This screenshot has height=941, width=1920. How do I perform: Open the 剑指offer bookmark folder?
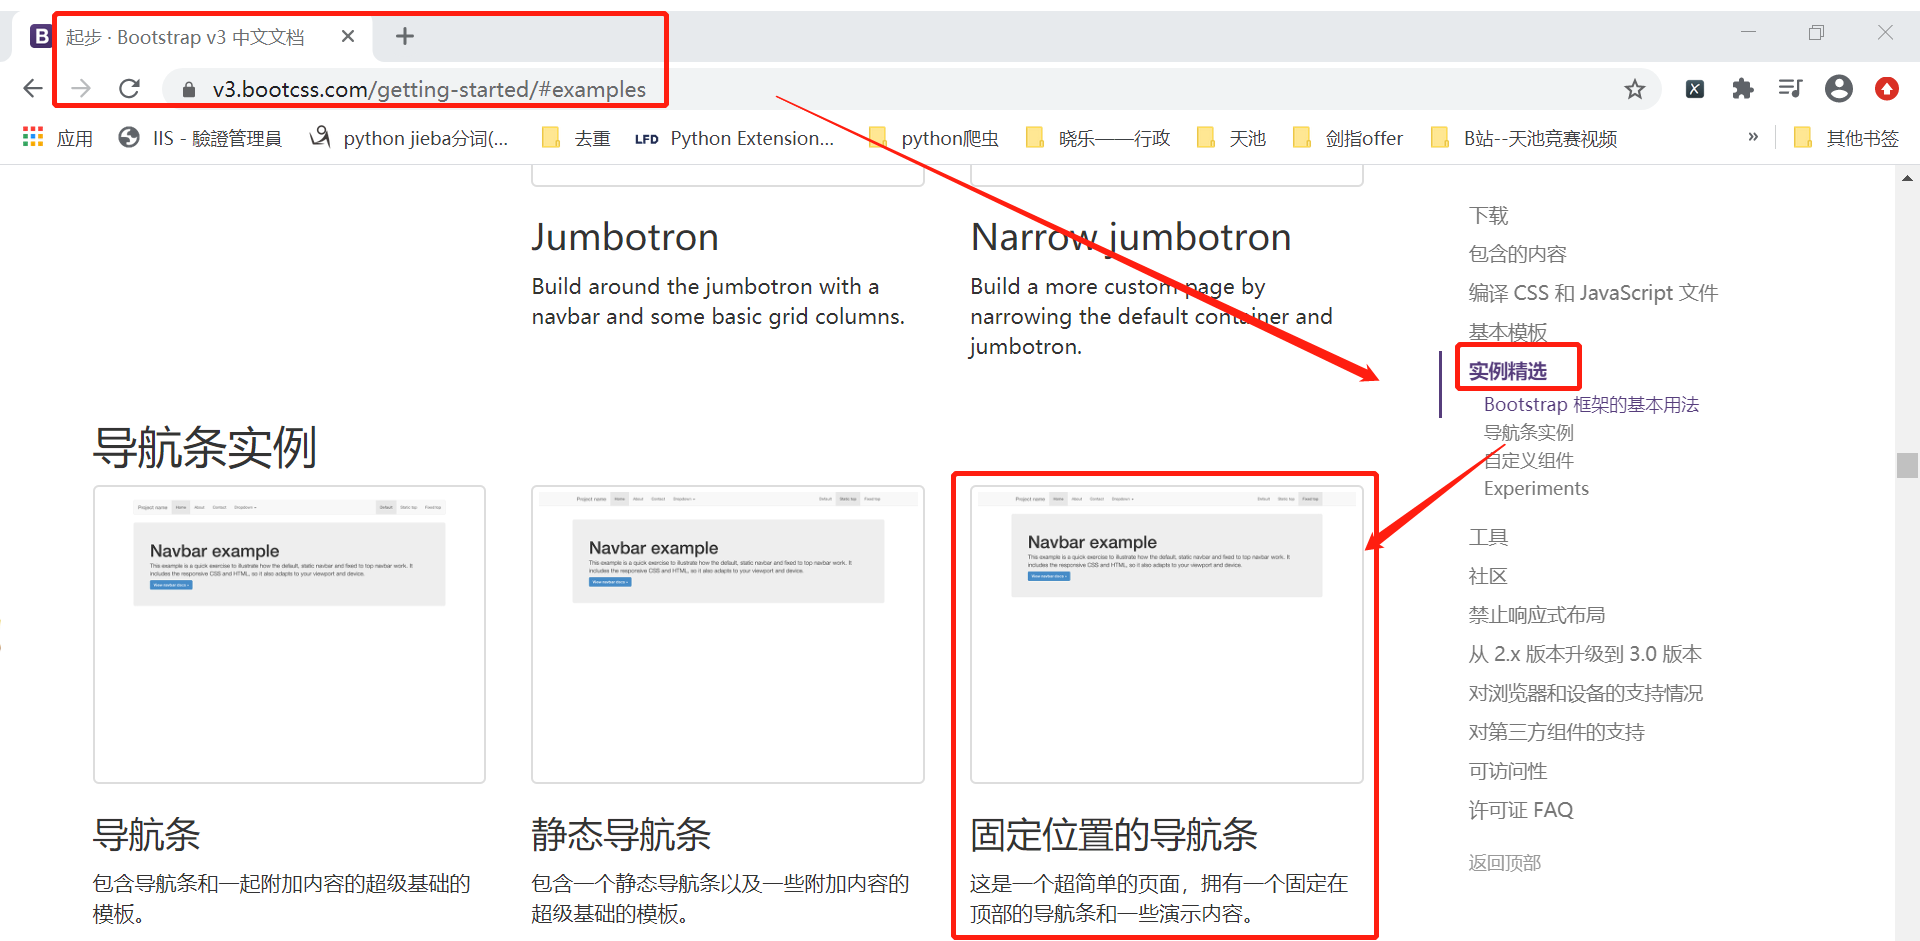(x=1348, y=138)
